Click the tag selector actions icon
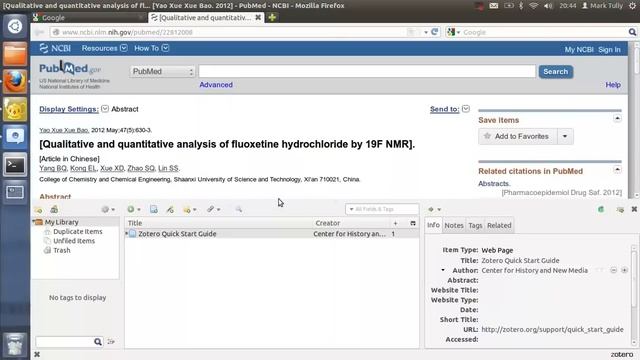 [111, 342]
